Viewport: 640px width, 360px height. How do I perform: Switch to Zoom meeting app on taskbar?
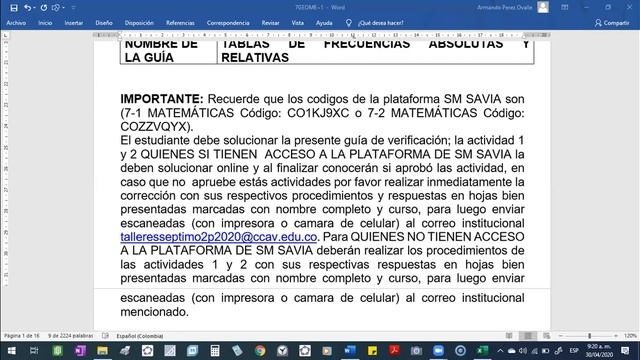tap(438, 351)
